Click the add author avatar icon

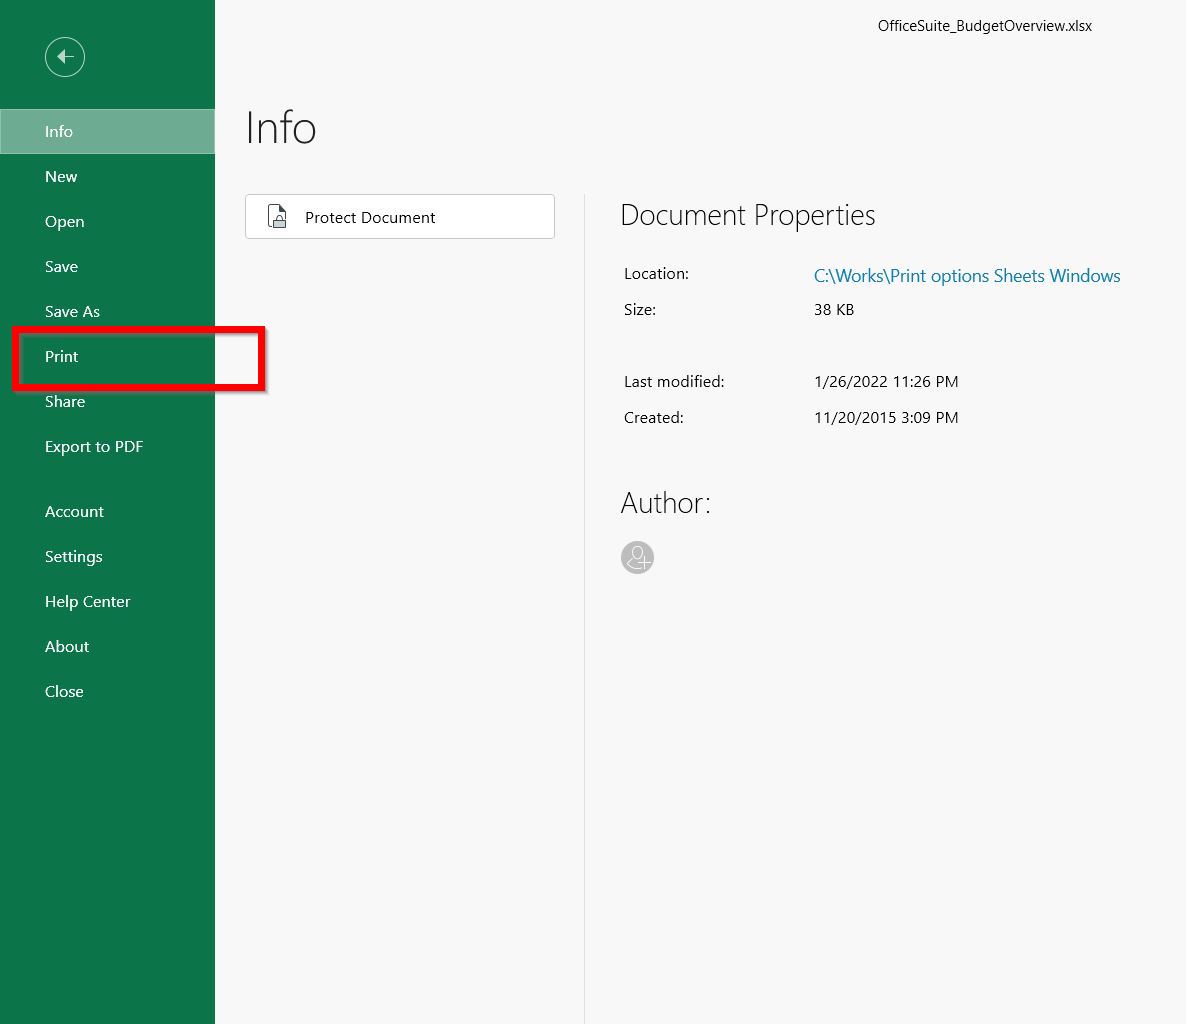[637, 557]
